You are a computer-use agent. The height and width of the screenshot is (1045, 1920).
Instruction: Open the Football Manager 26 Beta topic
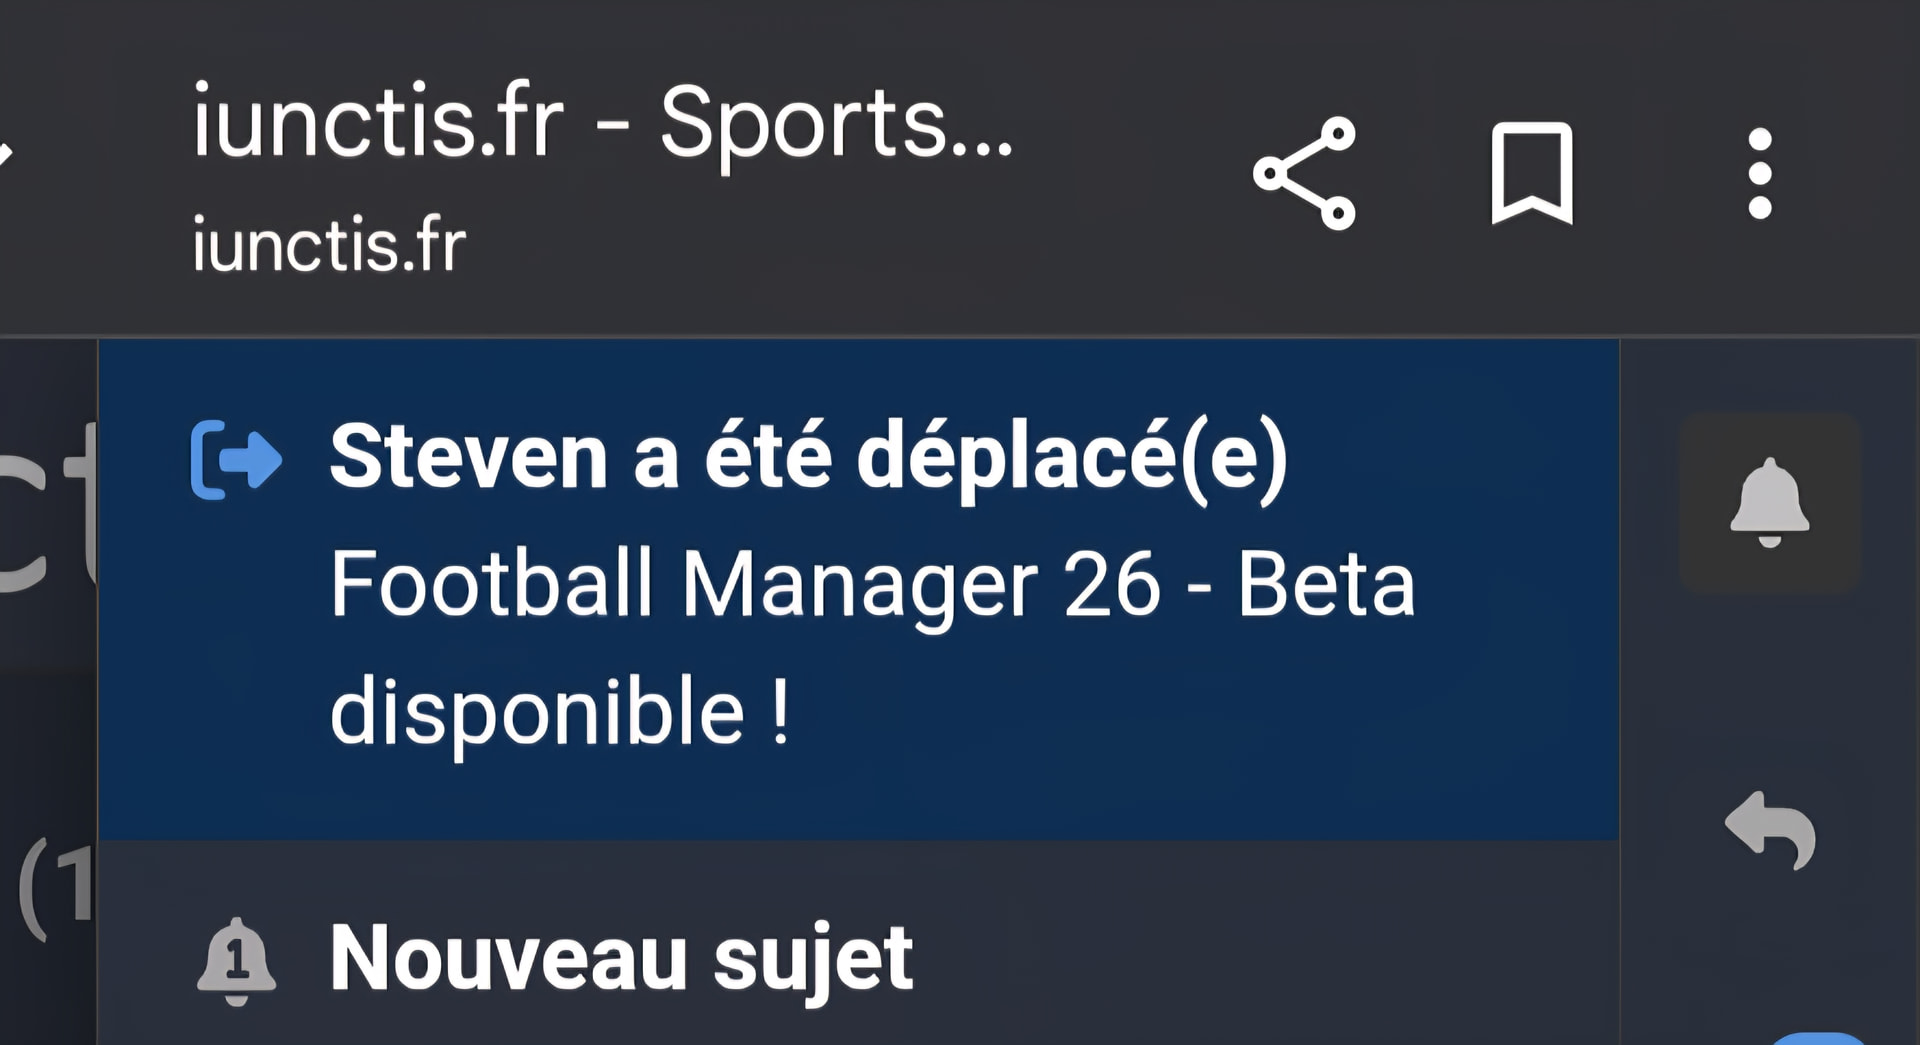coord(872,585)
